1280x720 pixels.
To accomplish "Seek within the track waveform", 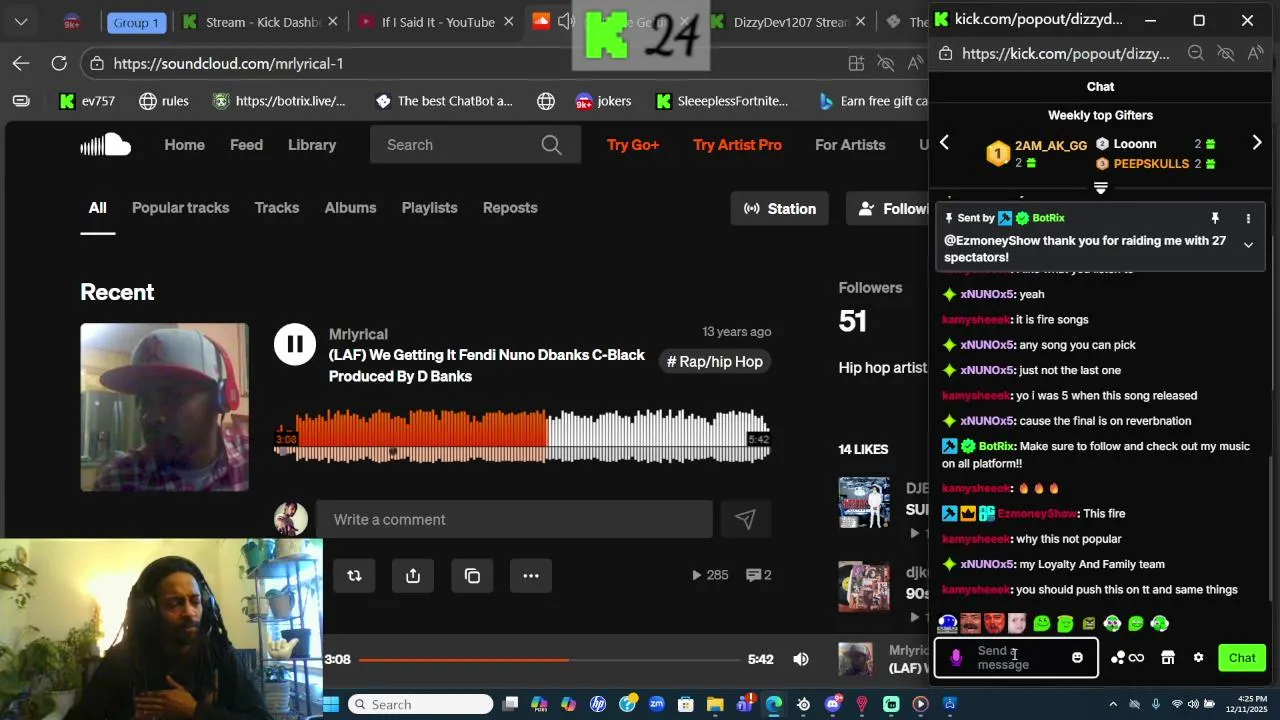I will pos(522,436).
